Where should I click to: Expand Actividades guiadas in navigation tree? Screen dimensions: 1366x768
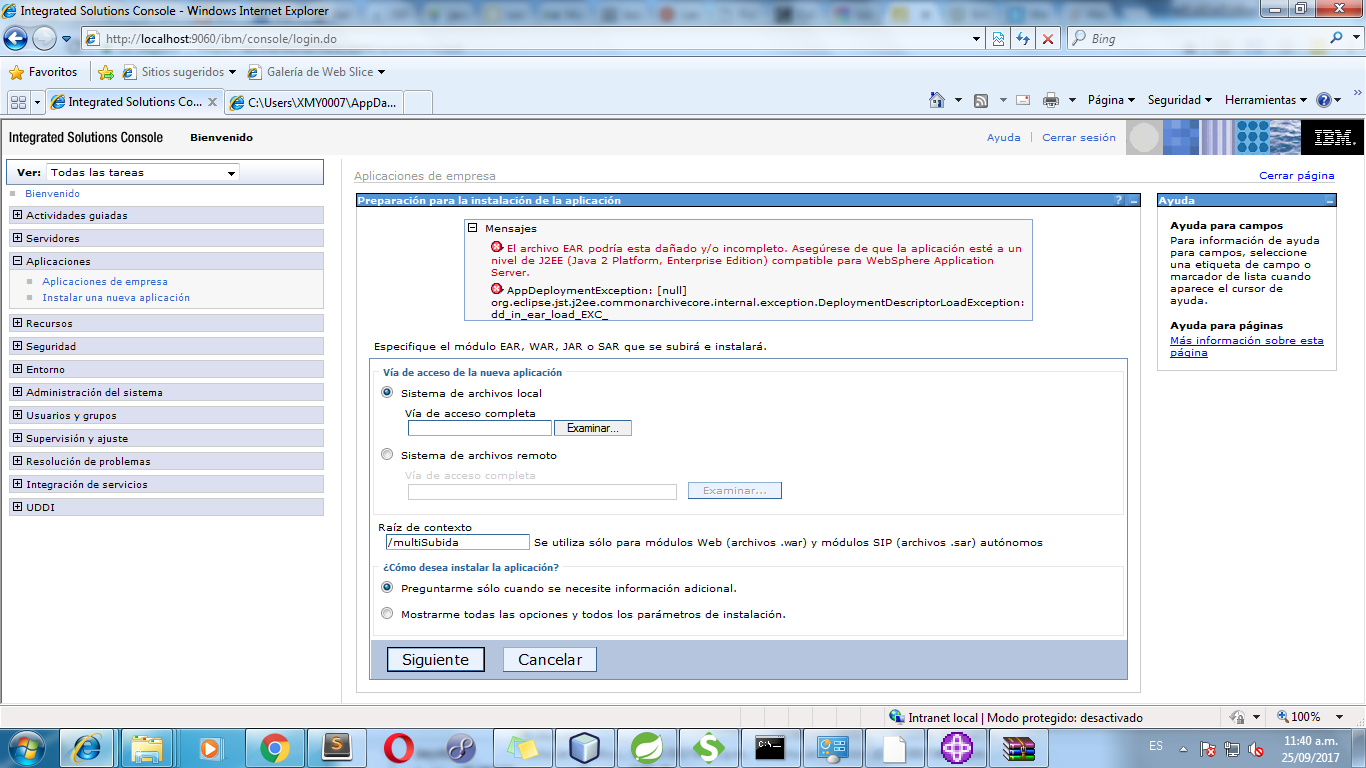pyautogui.click(x=17, y=215)
